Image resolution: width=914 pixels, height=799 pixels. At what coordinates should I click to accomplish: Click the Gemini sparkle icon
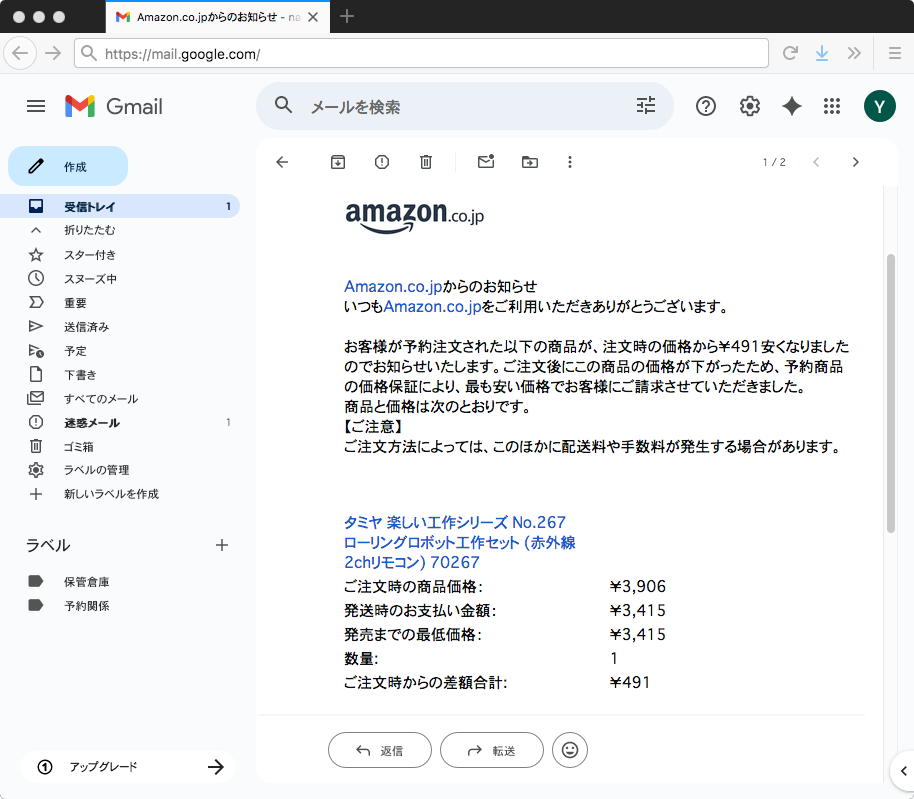[792, 106]
